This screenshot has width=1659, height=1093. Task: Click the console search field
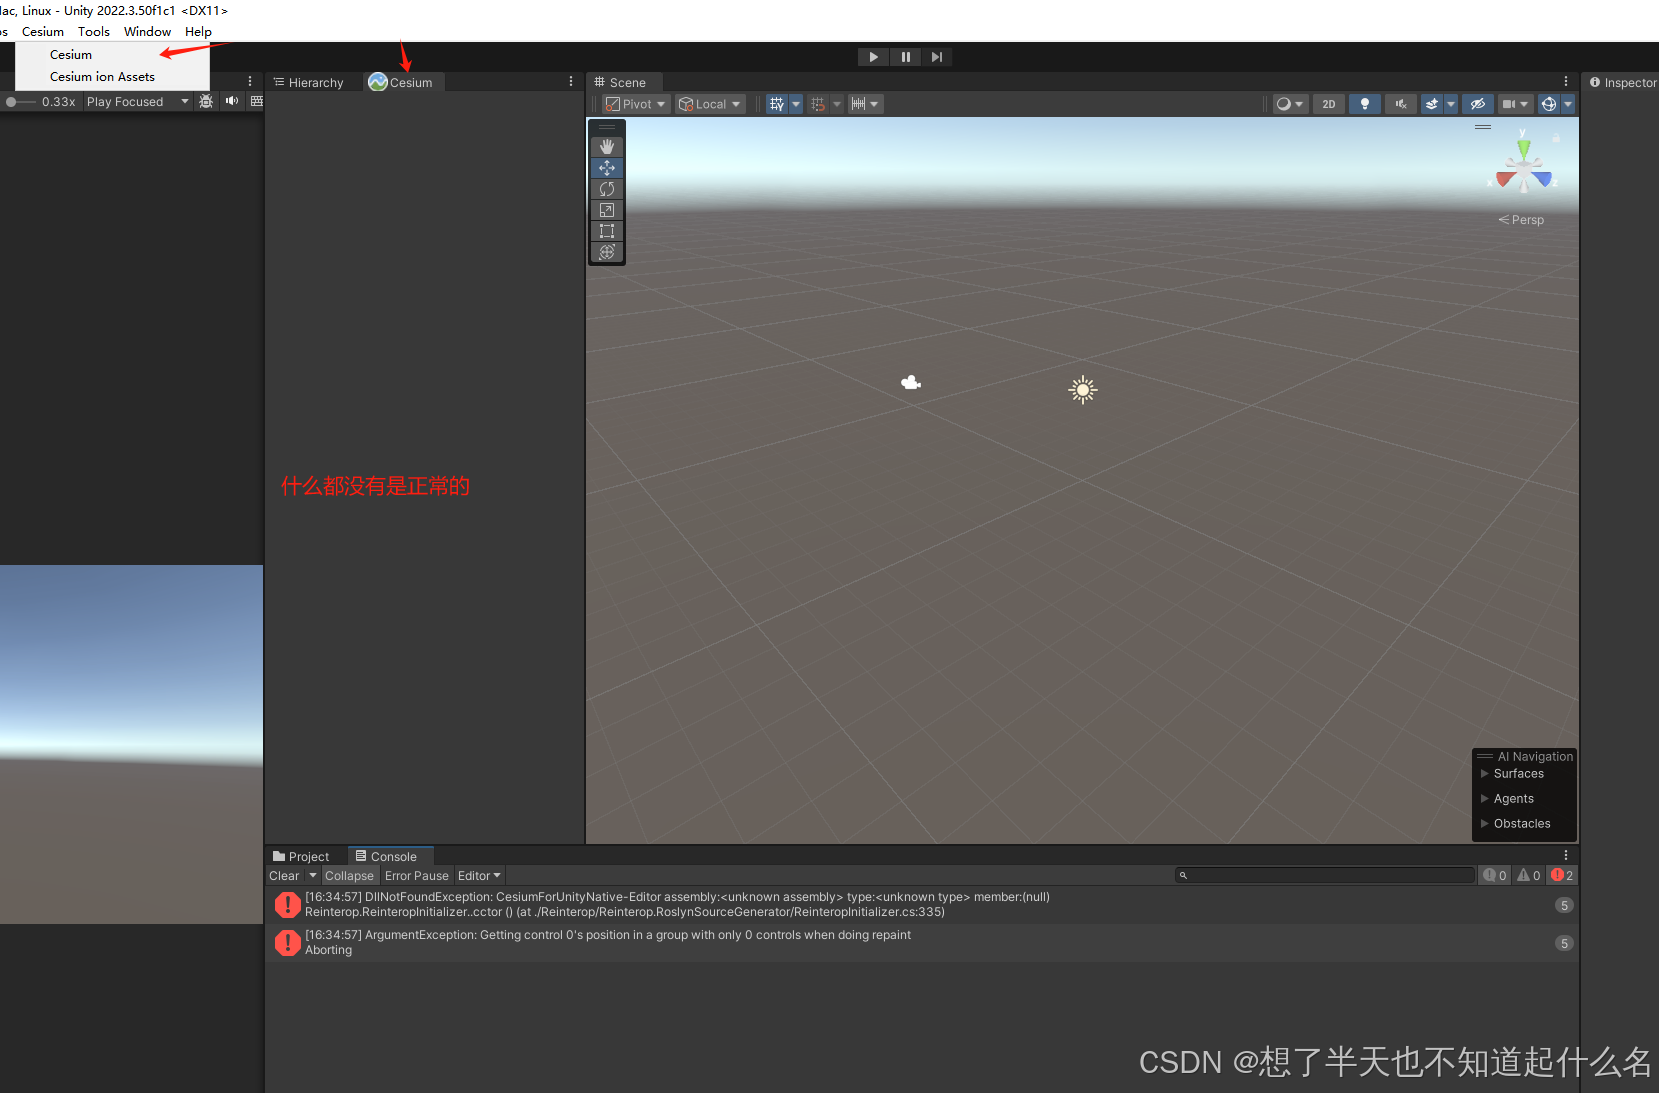tap(1325, 875)
